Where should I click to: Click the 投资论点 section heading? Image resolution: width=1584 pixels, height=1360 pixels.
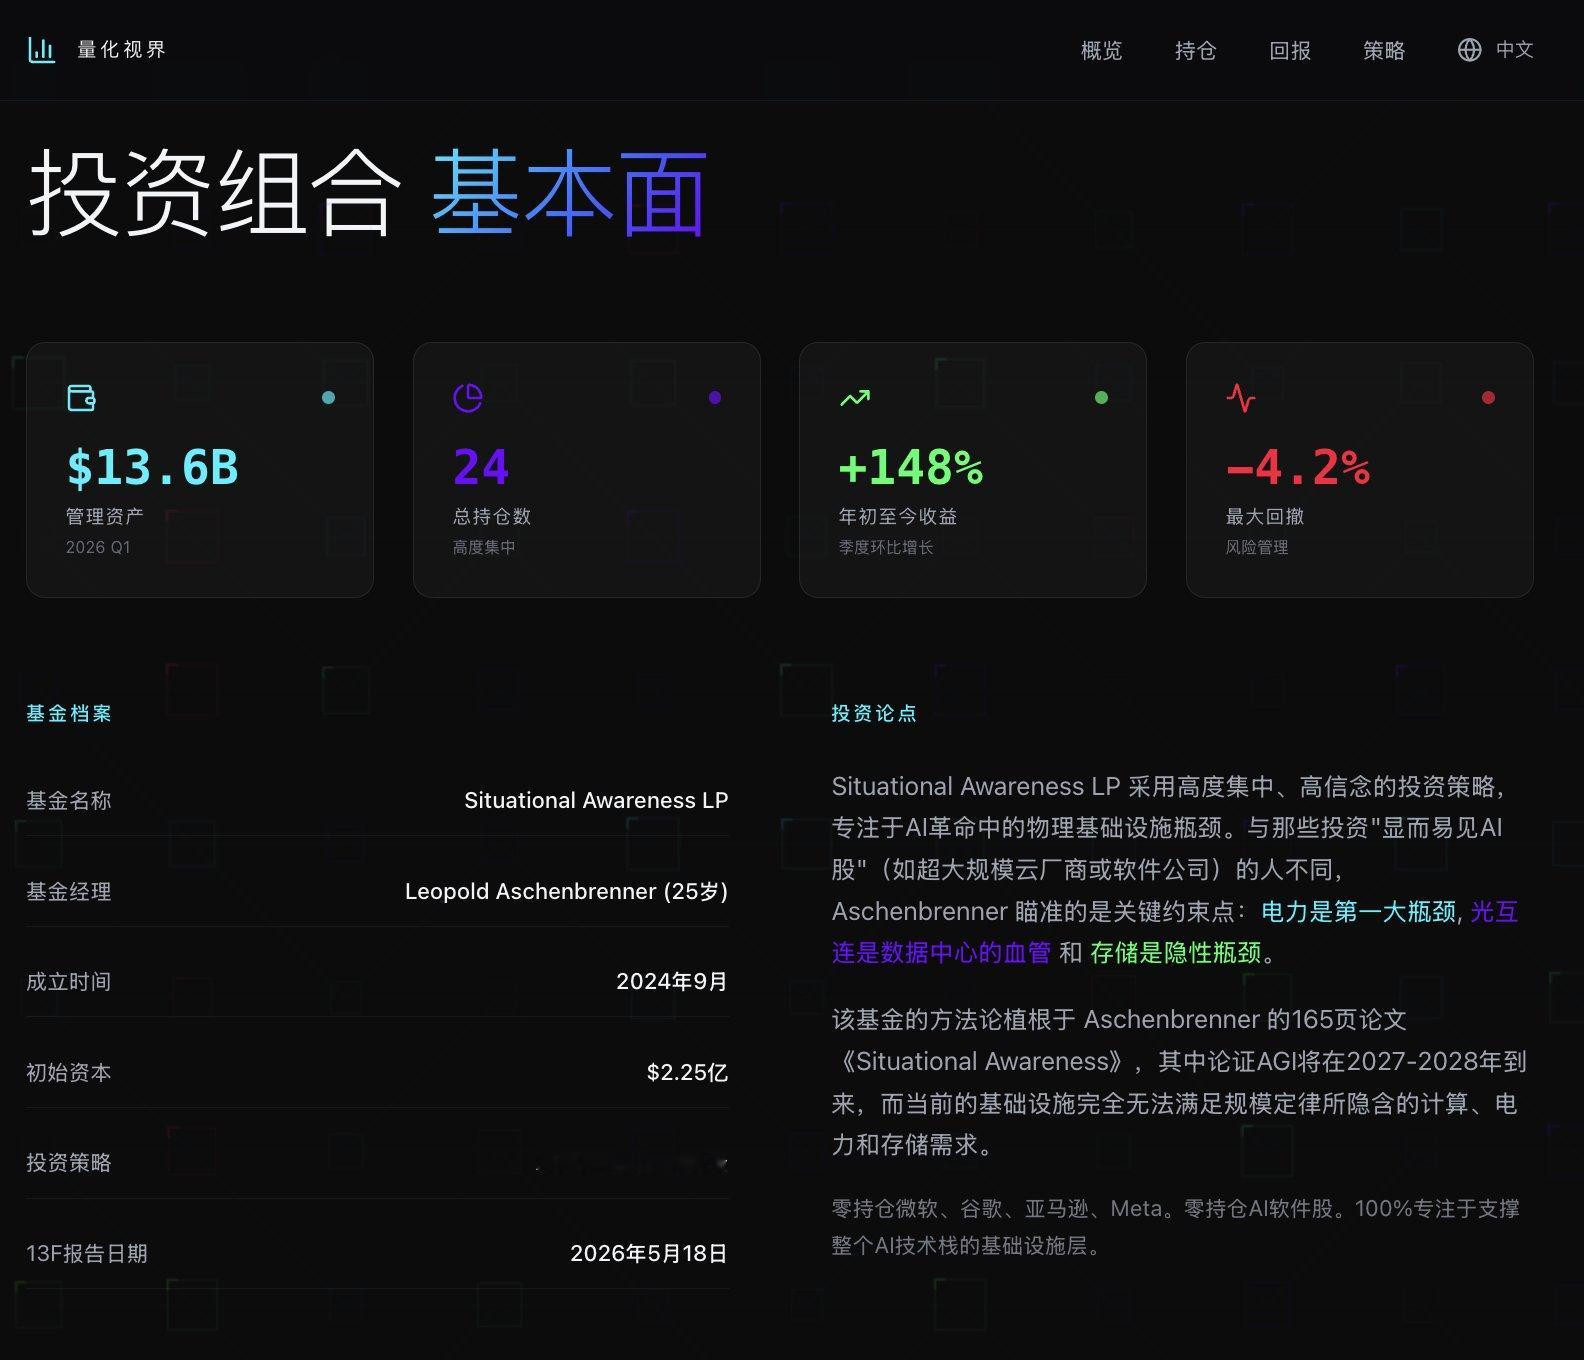(x=874, y=713)
